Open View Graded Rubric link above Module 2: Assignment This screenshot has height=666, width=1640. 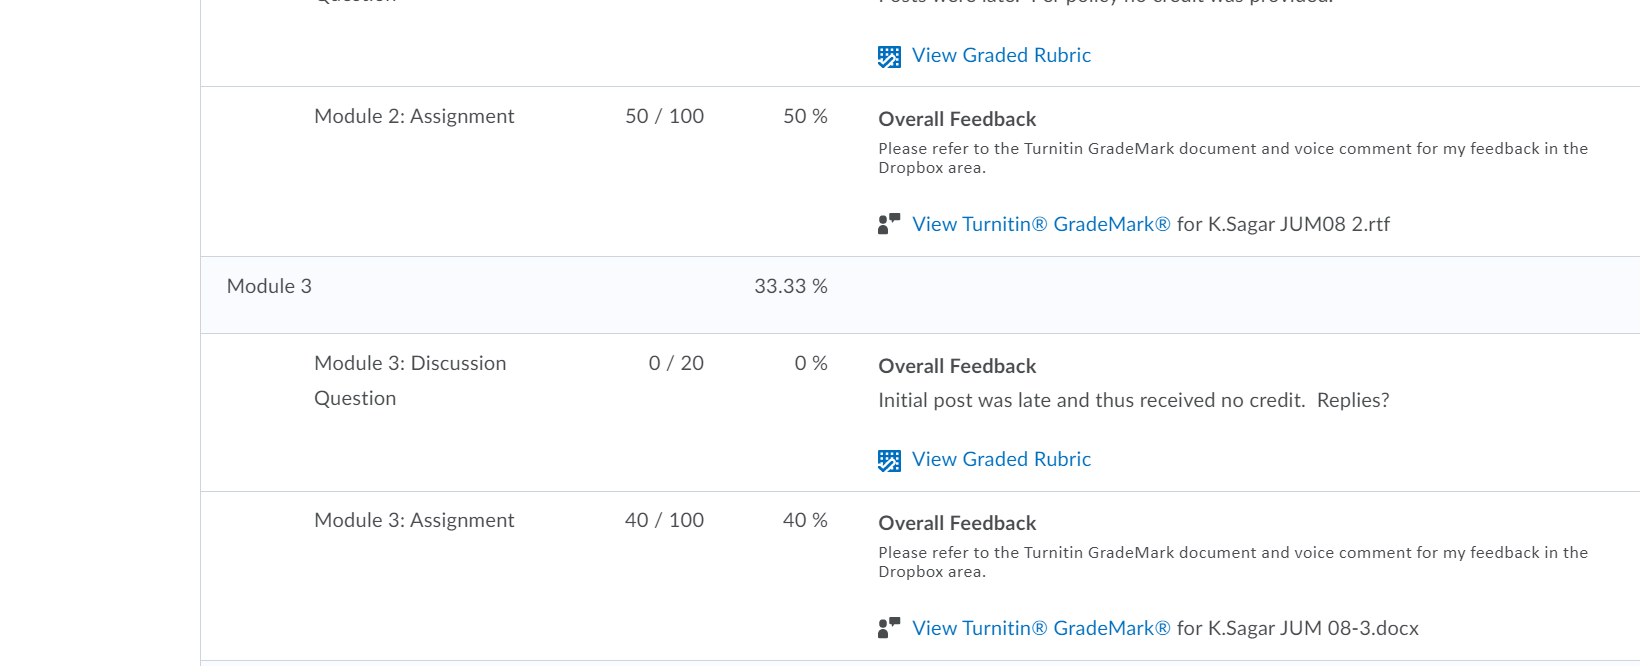[1001, 55]
